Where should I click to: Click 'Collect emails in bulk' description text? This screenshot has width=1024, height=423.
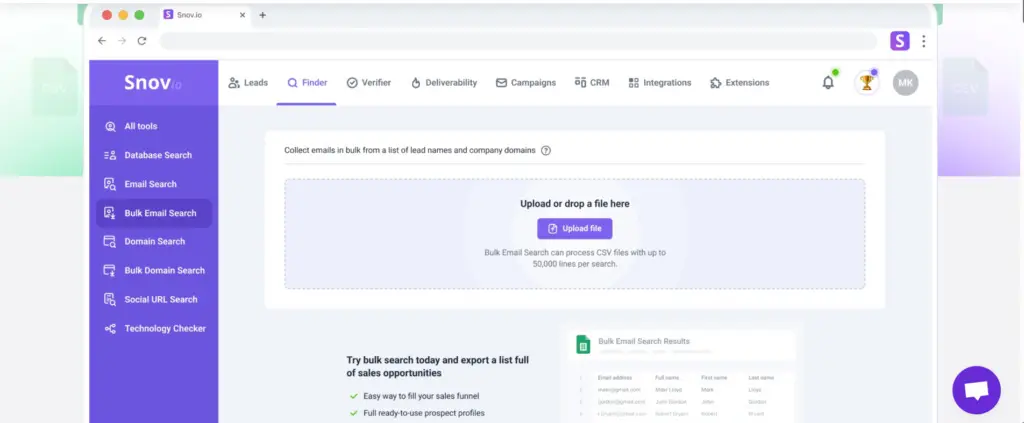pyautogui.click(x=409, y=150)
